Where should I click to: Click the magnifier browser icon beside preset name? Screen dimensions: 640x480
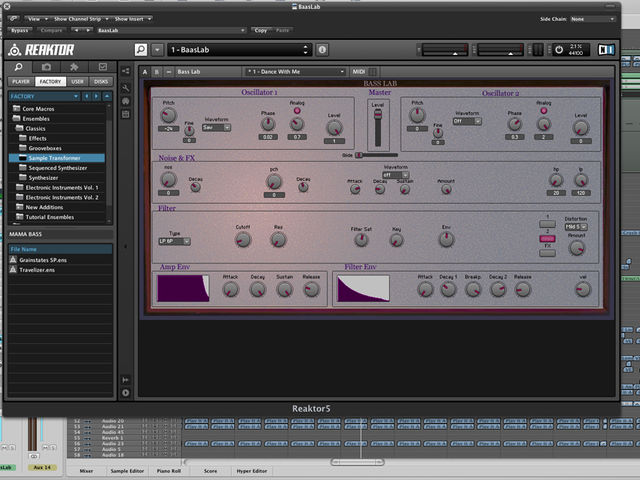pos(141,50)
